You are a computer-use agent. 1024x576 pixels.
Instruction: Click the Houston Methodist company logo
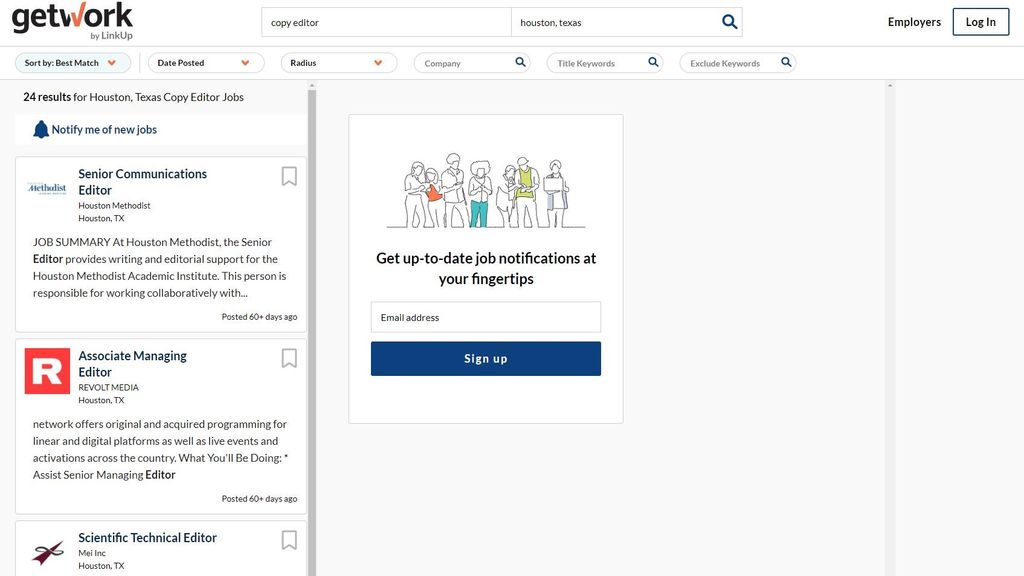pos(46,187)
